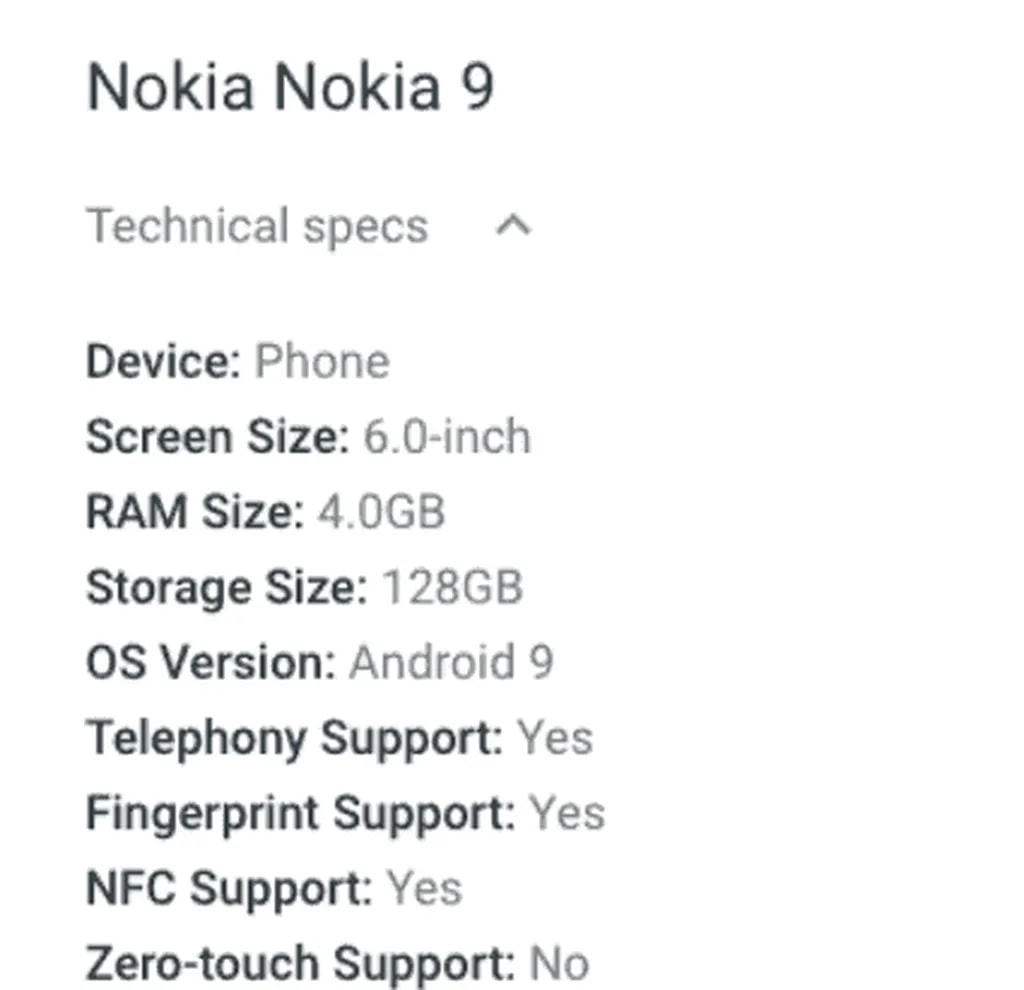Click the Technical specs header label
The image size is (1024, 990).
point(257,226)
